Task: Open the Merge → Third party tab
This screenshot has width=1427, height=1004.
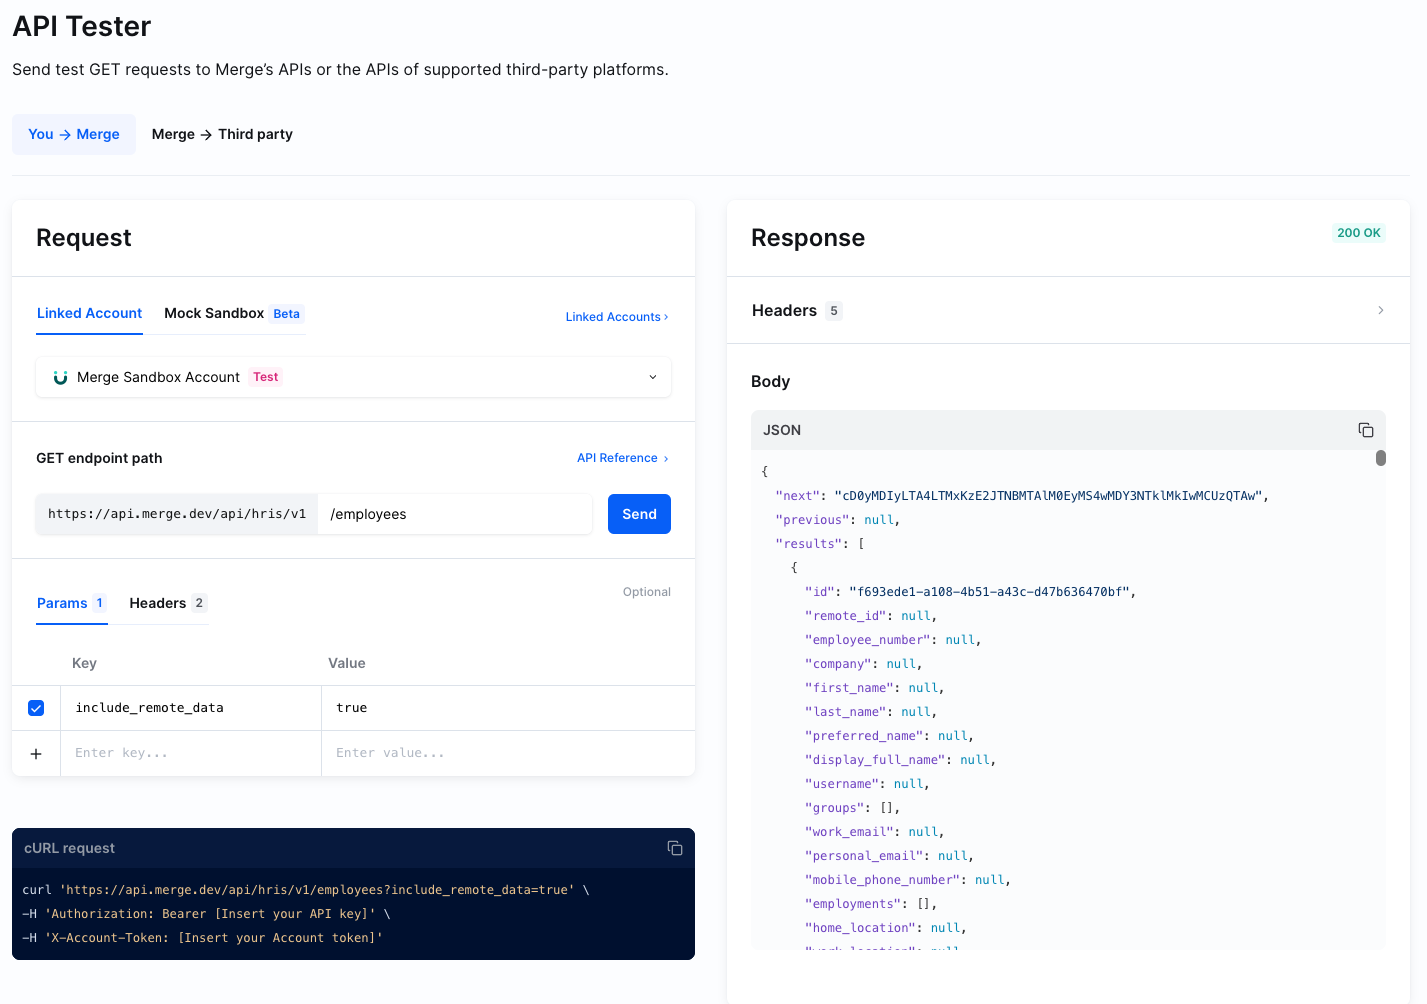Action: [x=222, y=134]
